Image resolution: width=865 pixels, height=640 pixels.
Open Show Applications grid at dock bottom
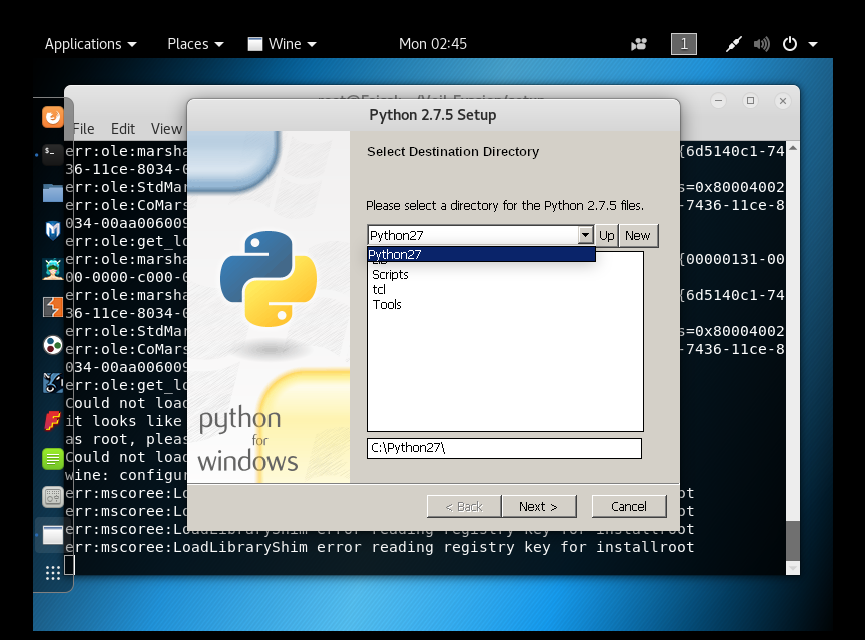click(51, 572)
